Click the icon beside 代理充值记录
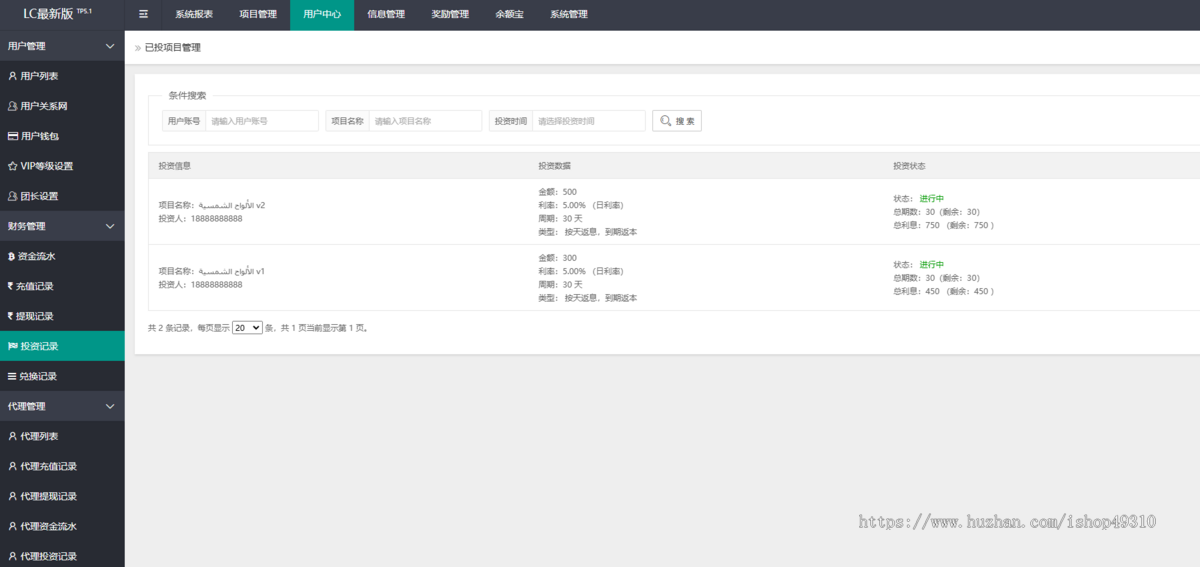Image resolution: width=1200 pixels, height=567 pixels. (x=12, y=466)
